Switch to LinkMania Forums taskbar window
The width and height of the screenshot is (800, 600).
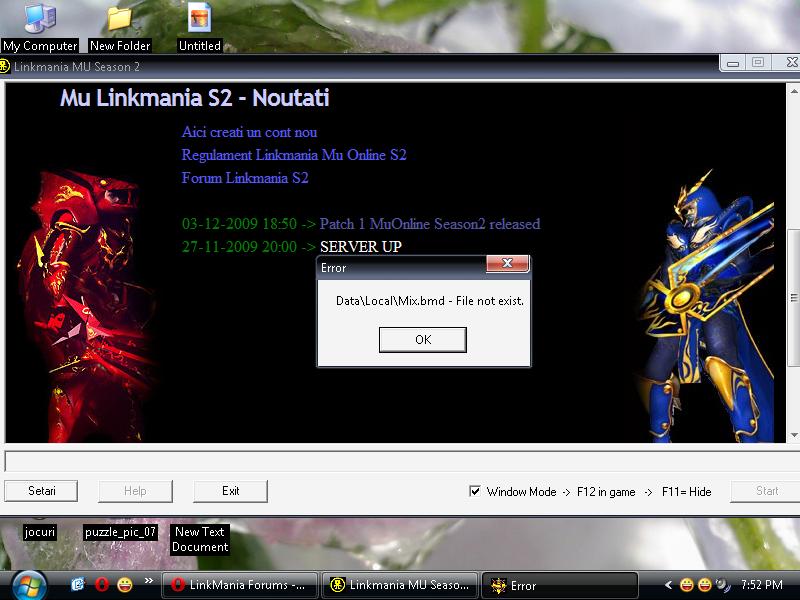coord(240,585)
